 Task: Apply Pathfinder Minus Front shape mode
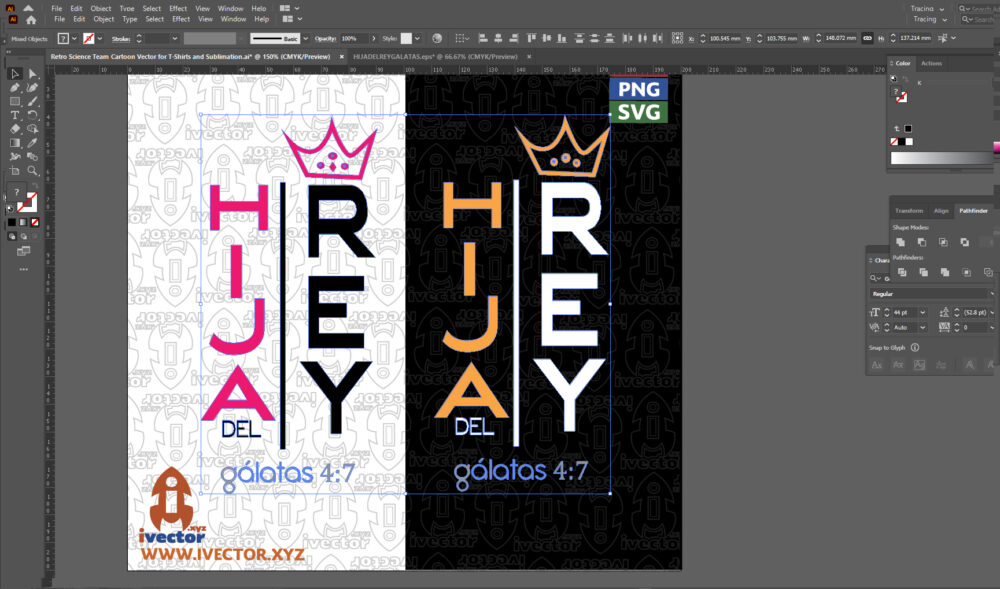(x=922, y=242)
